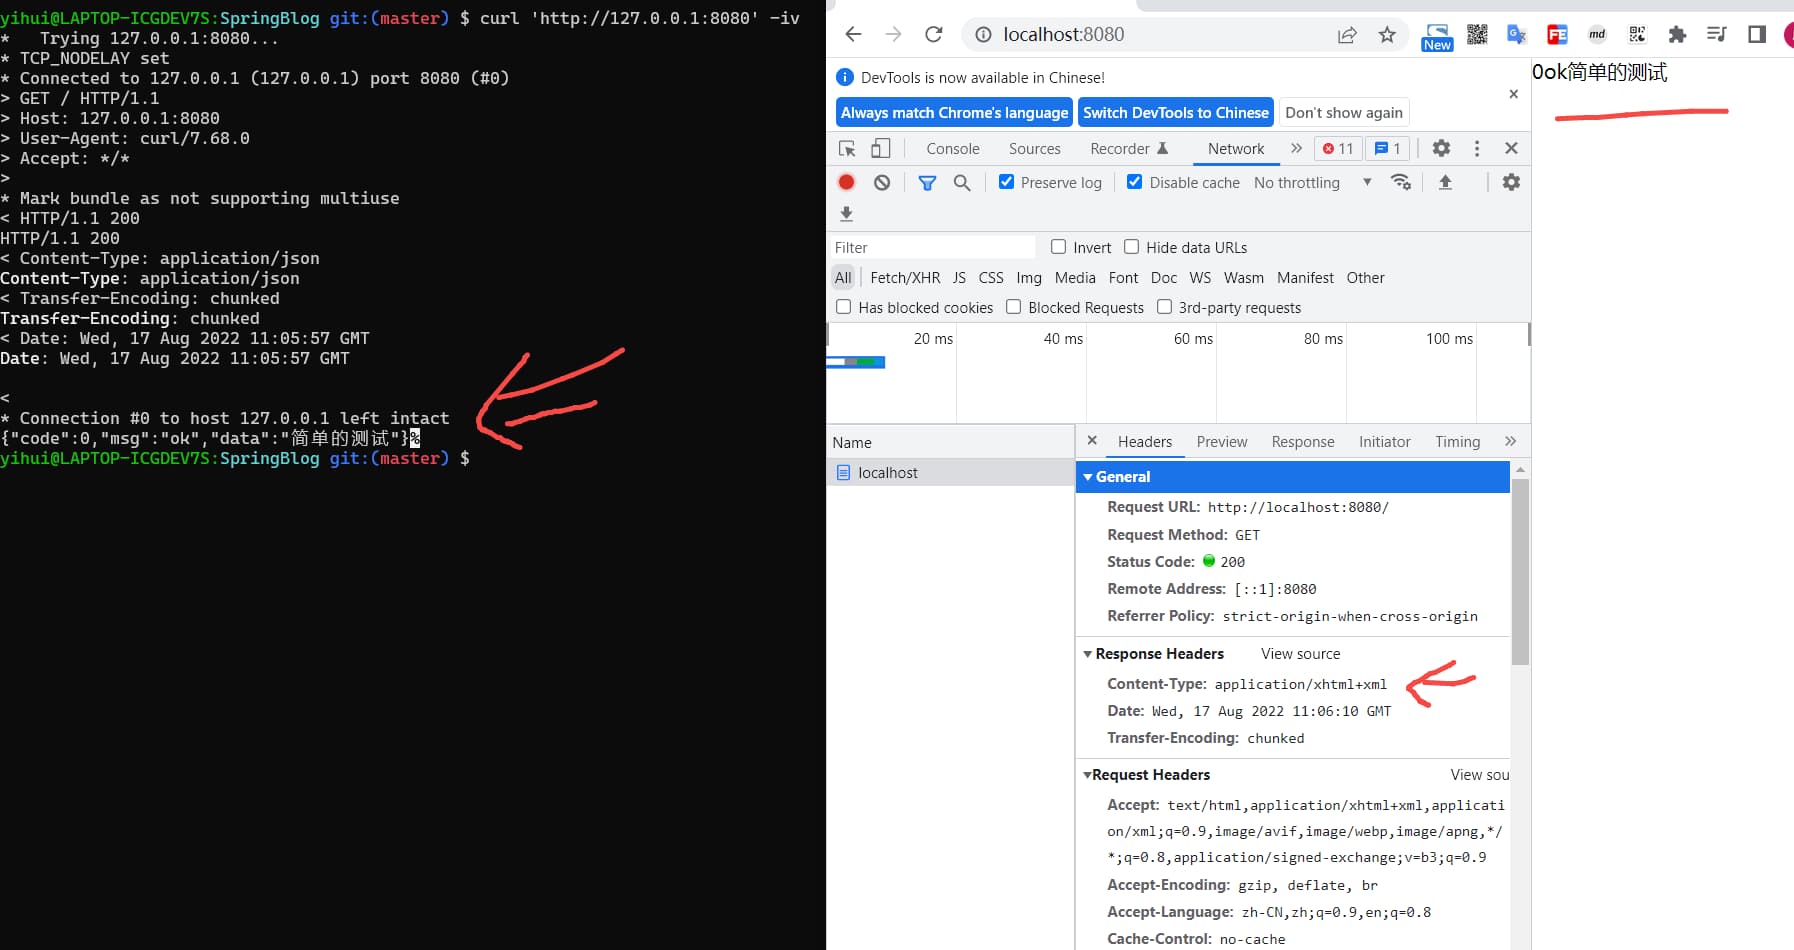Click the record network log button
Viewport: 1794px width, 950px height.
click(x=846, y=182)
